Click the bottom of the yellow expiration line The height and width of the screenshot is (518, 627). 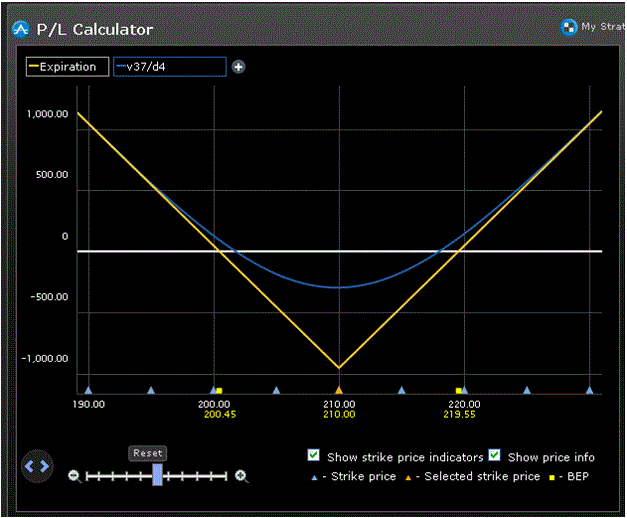tap(339, 367)
